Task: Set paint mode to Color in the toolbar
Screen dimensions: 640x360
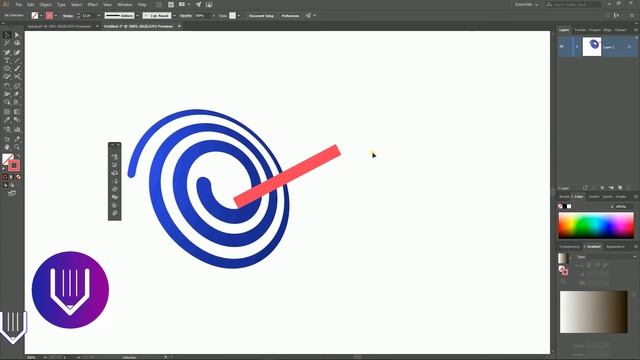Action: click(5, 177)
